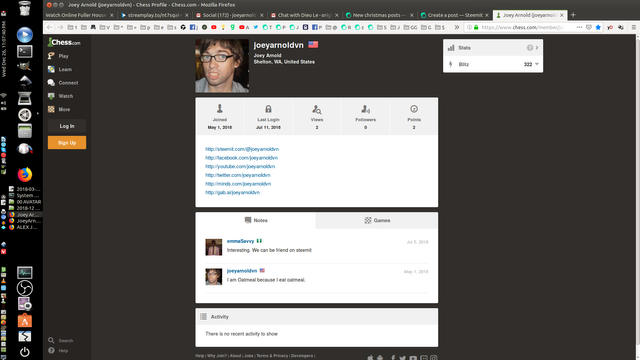This screenshot has height=360, width=640.
Task: Click emmaSavvy's avatar thumbnail in notes
Action: 213,247
